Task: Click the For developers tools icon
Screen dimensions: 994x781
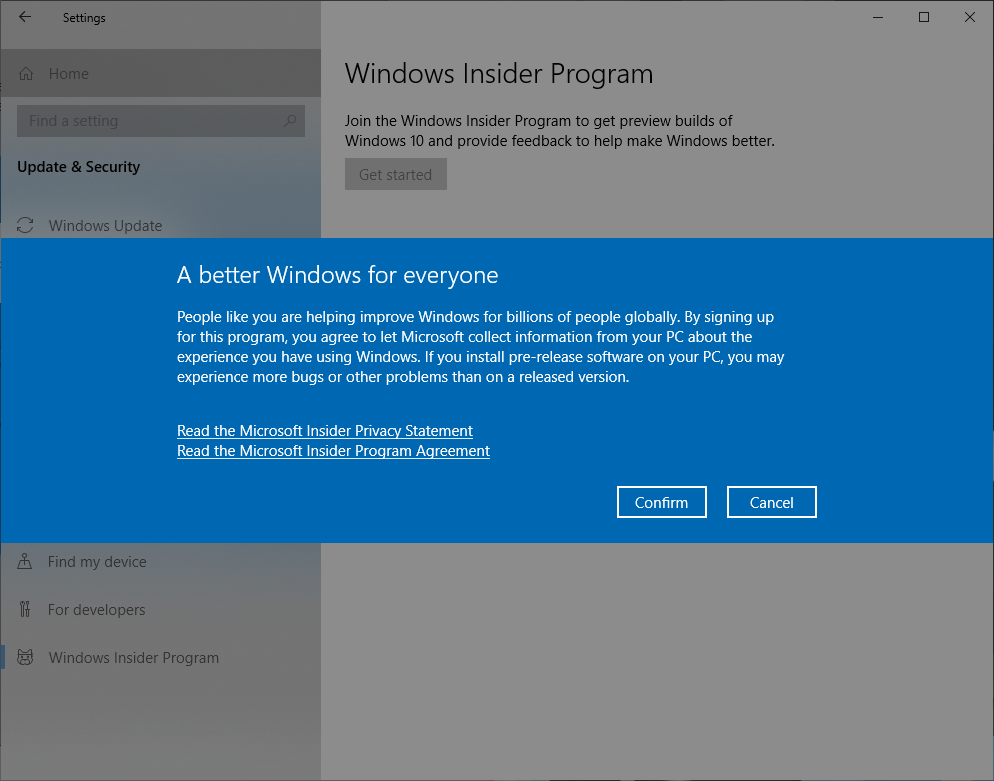Action: 22,609
